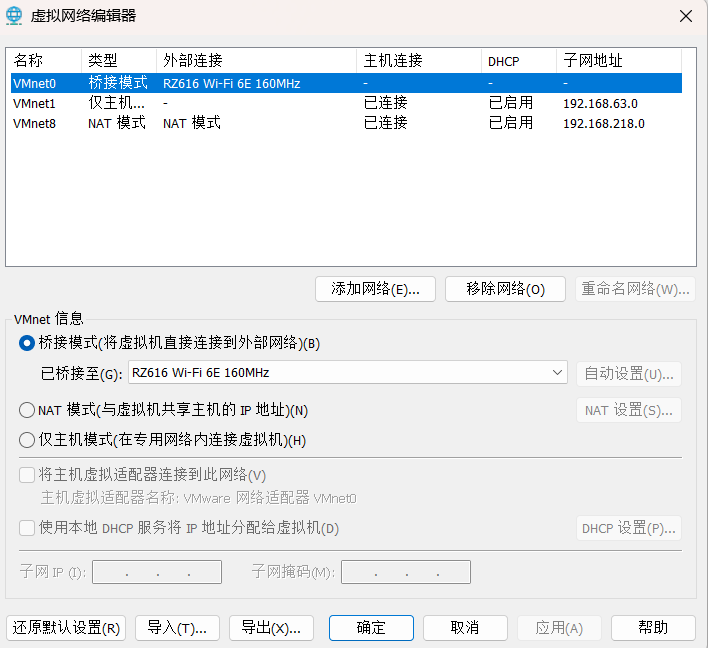708x648 pixels.
Task: Click the VMnet8 外部连接 NAT 模式 cell
Action: point(192,123)
